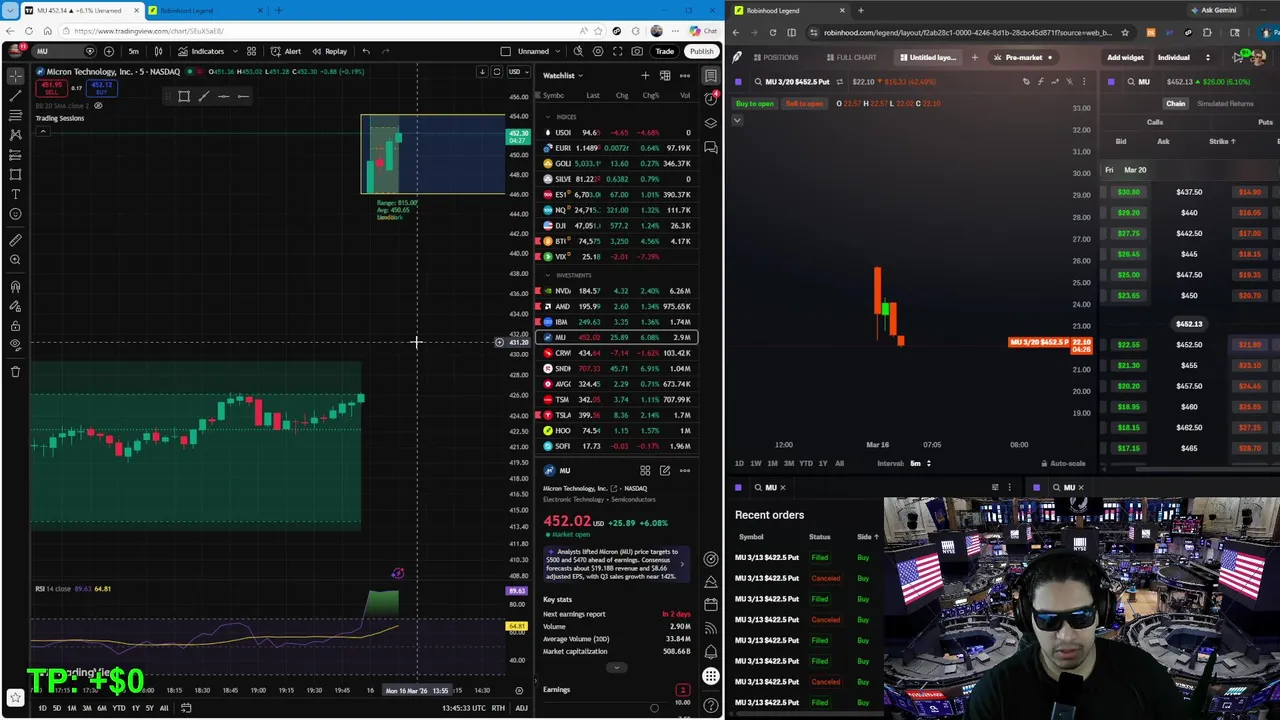Toggle Auto-scale on Robinhood chart

click(x=1063, y=464)
